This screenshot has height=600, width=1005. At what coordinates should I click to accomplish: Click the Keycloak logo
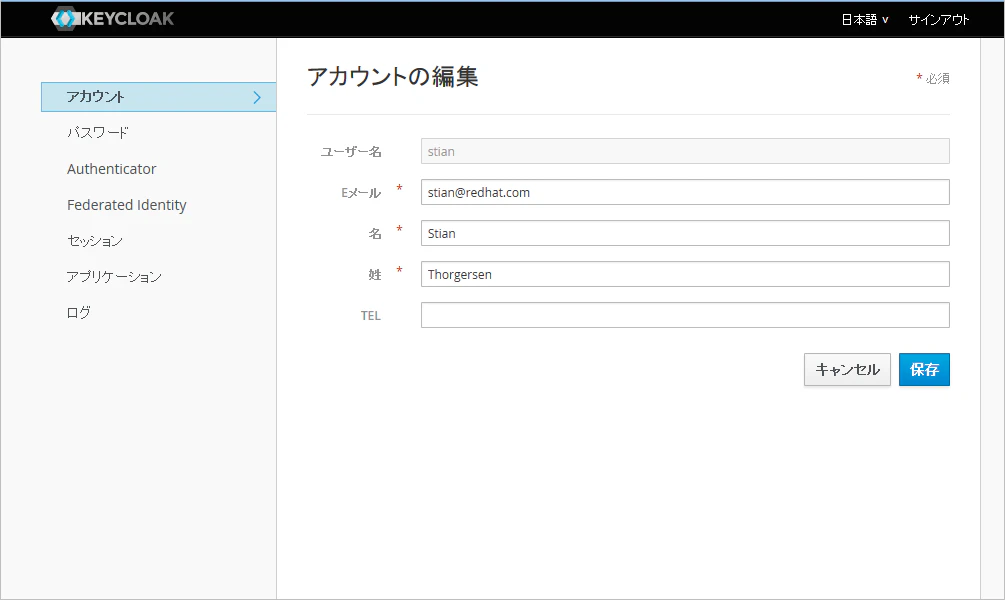(x=112, y=19)
